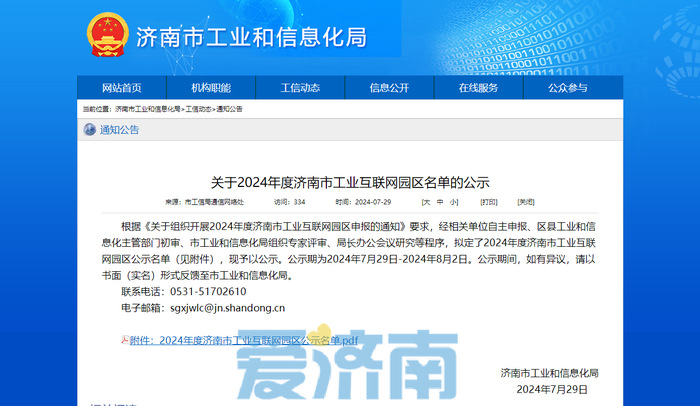Select 工信动态 in the navigation bar
The image size is (700, 406).
[x=300, y=88]
